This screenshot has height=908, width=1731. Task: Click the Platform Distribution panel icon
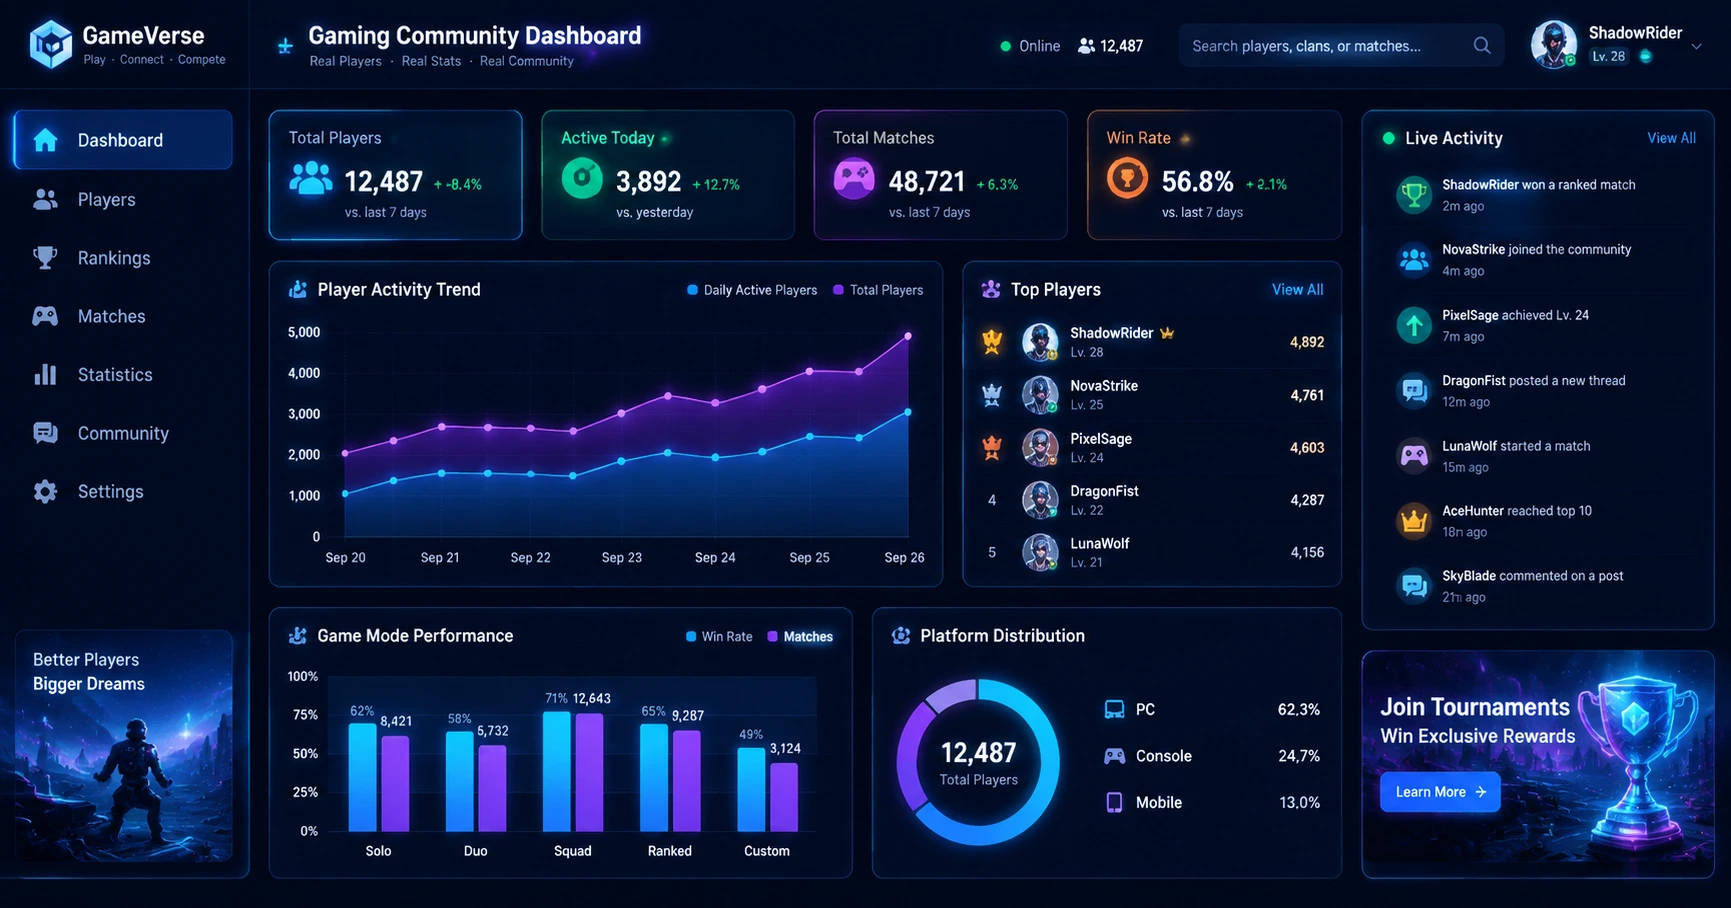click(901, 636)
